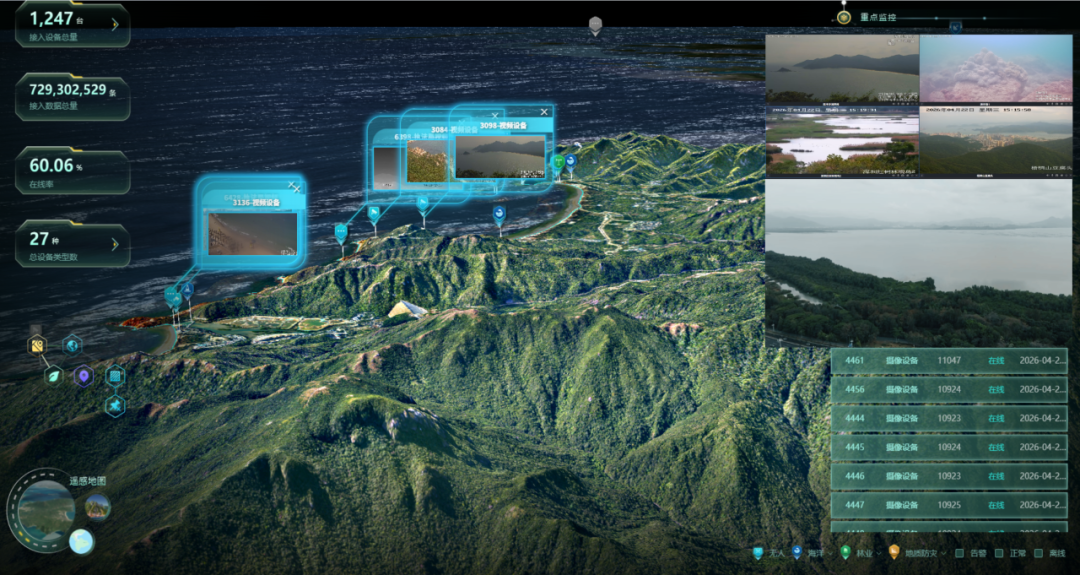The height and width of the screenshot is (575, 1080).
Task: Expand the 海洋 legend dropdown
Action: click(x=831, y=553)
